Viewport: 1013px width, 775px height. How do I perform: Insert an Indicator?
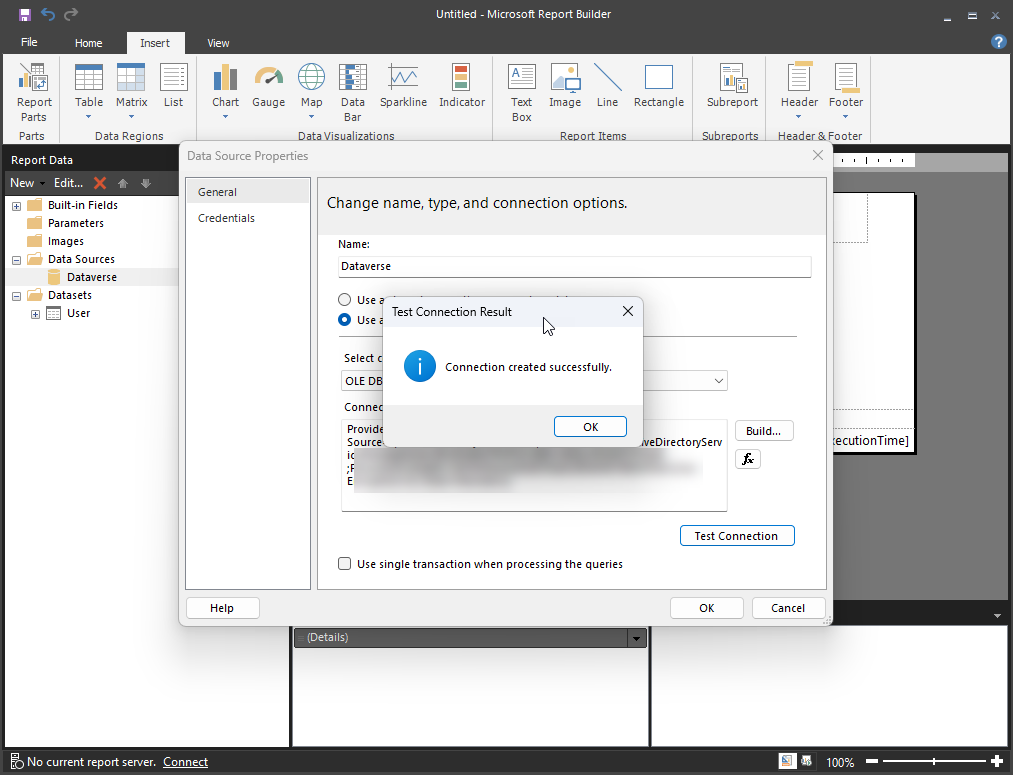[x=461, y=85]
